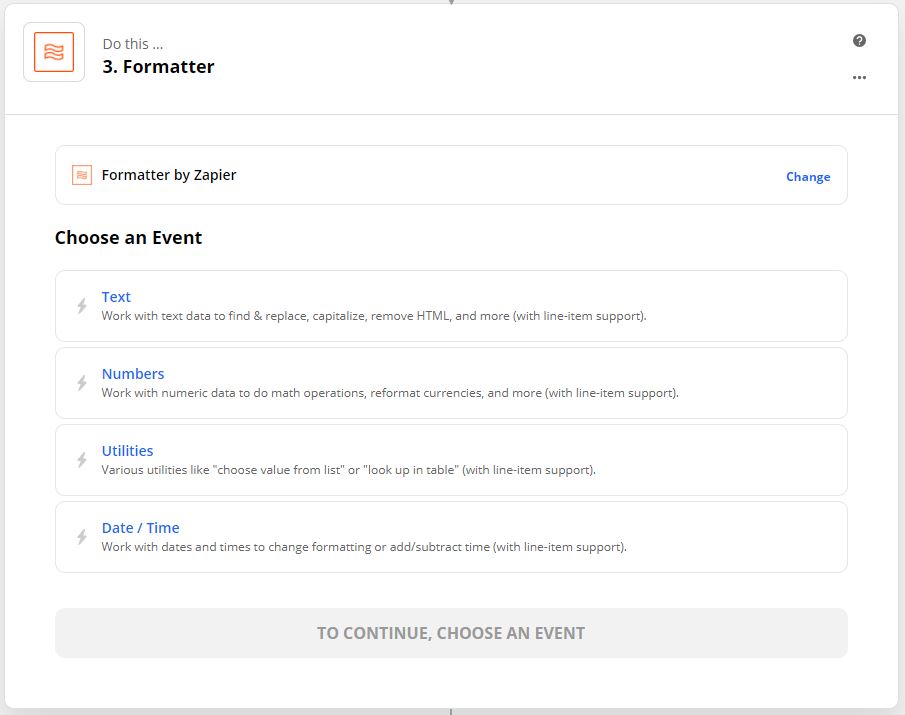
Task: Click the Date / Time formatting description
Action: [364, 546]
